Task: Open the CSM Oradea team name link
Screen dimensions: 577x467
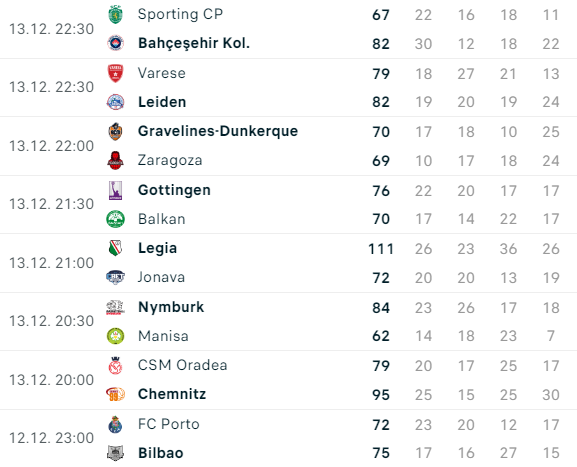Action: tap(183, 365)
